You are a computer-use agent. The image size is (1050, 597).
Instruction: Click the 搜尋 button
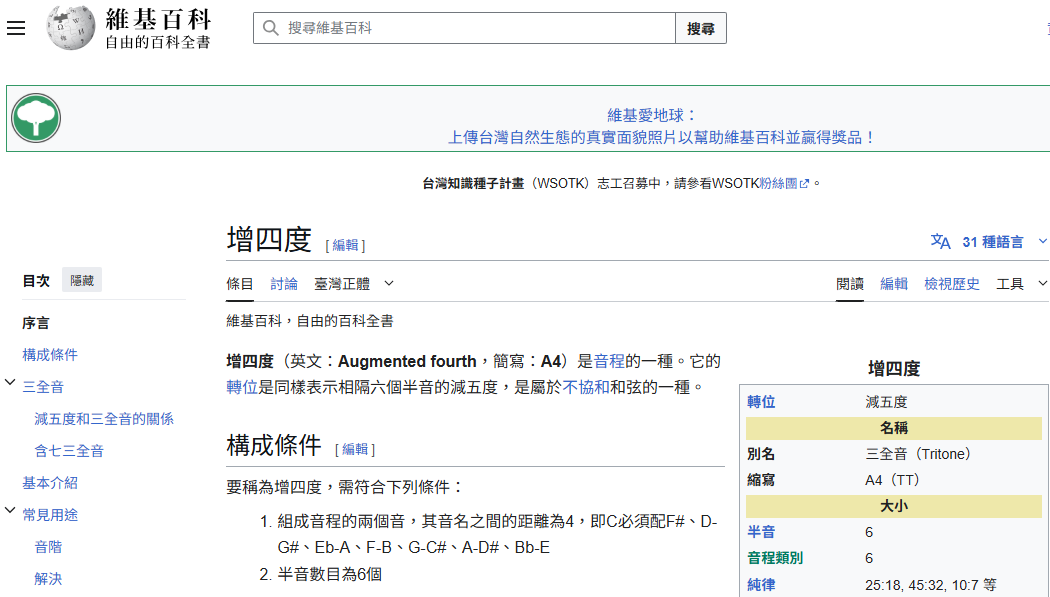point(700,28)
